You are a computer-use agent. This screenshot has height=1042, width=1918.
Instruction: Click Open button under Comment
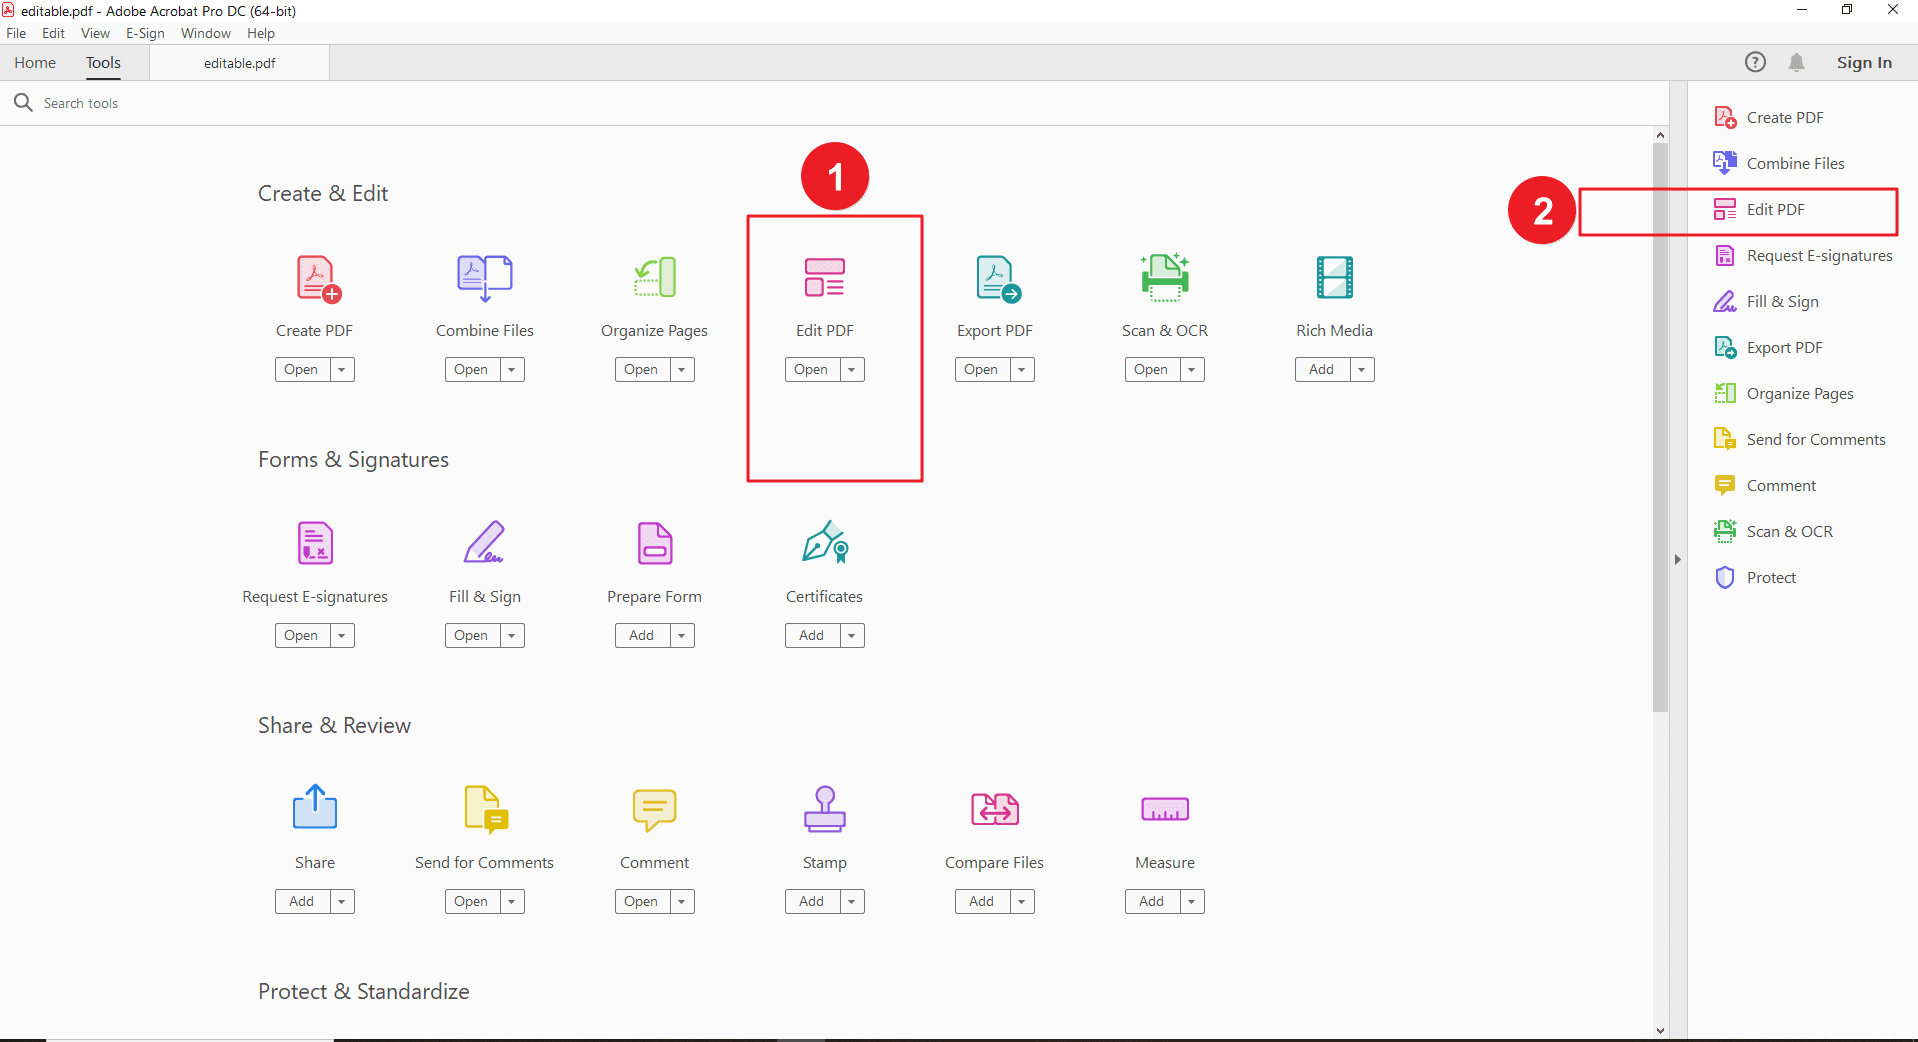642,901
